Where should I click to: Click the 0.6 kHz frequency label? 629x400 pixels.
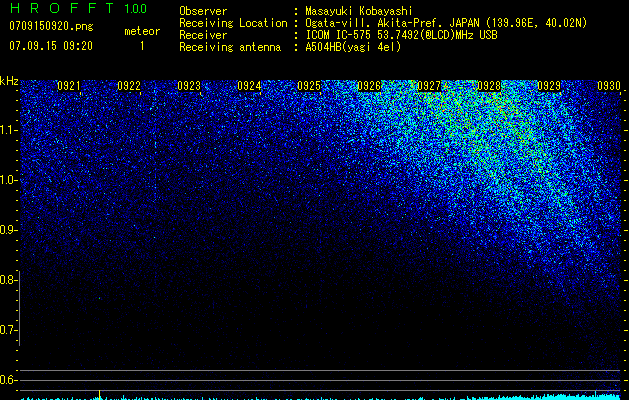8,380
